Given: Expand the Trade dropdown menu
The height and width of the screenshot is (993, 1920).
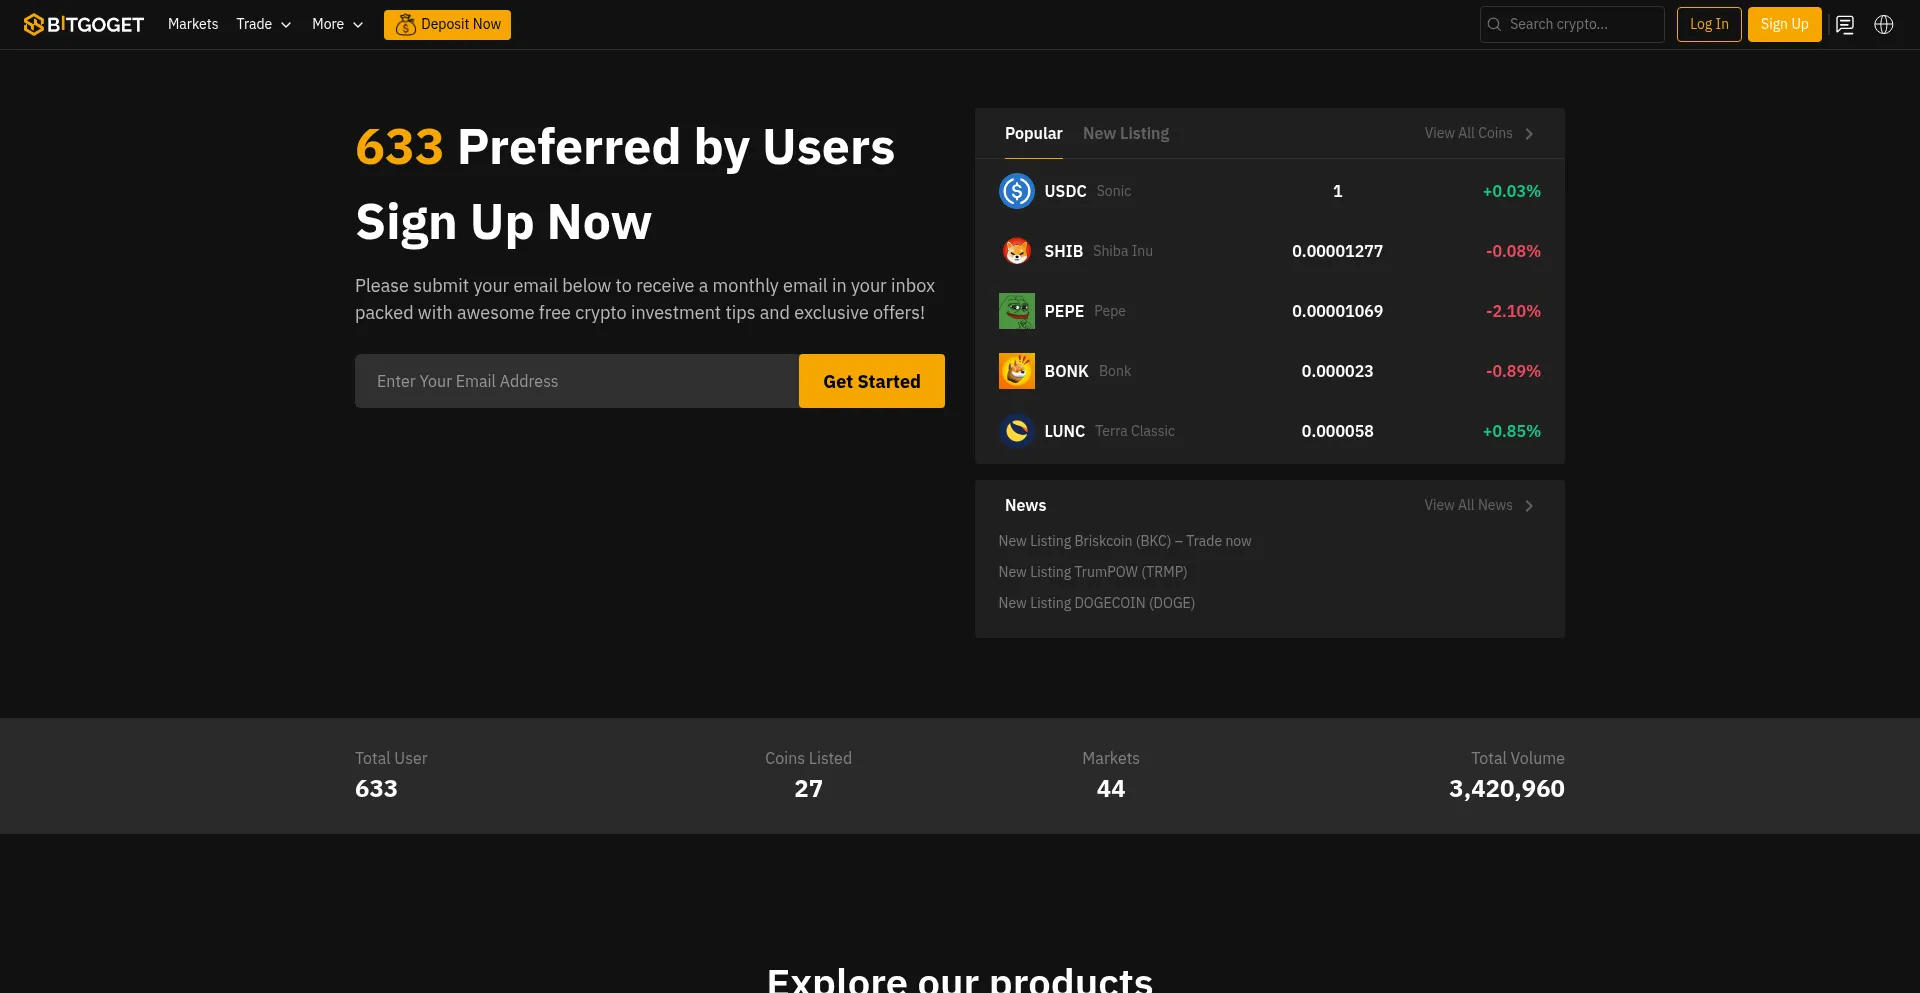Looking at the screenshot, I should pos(263,24).
